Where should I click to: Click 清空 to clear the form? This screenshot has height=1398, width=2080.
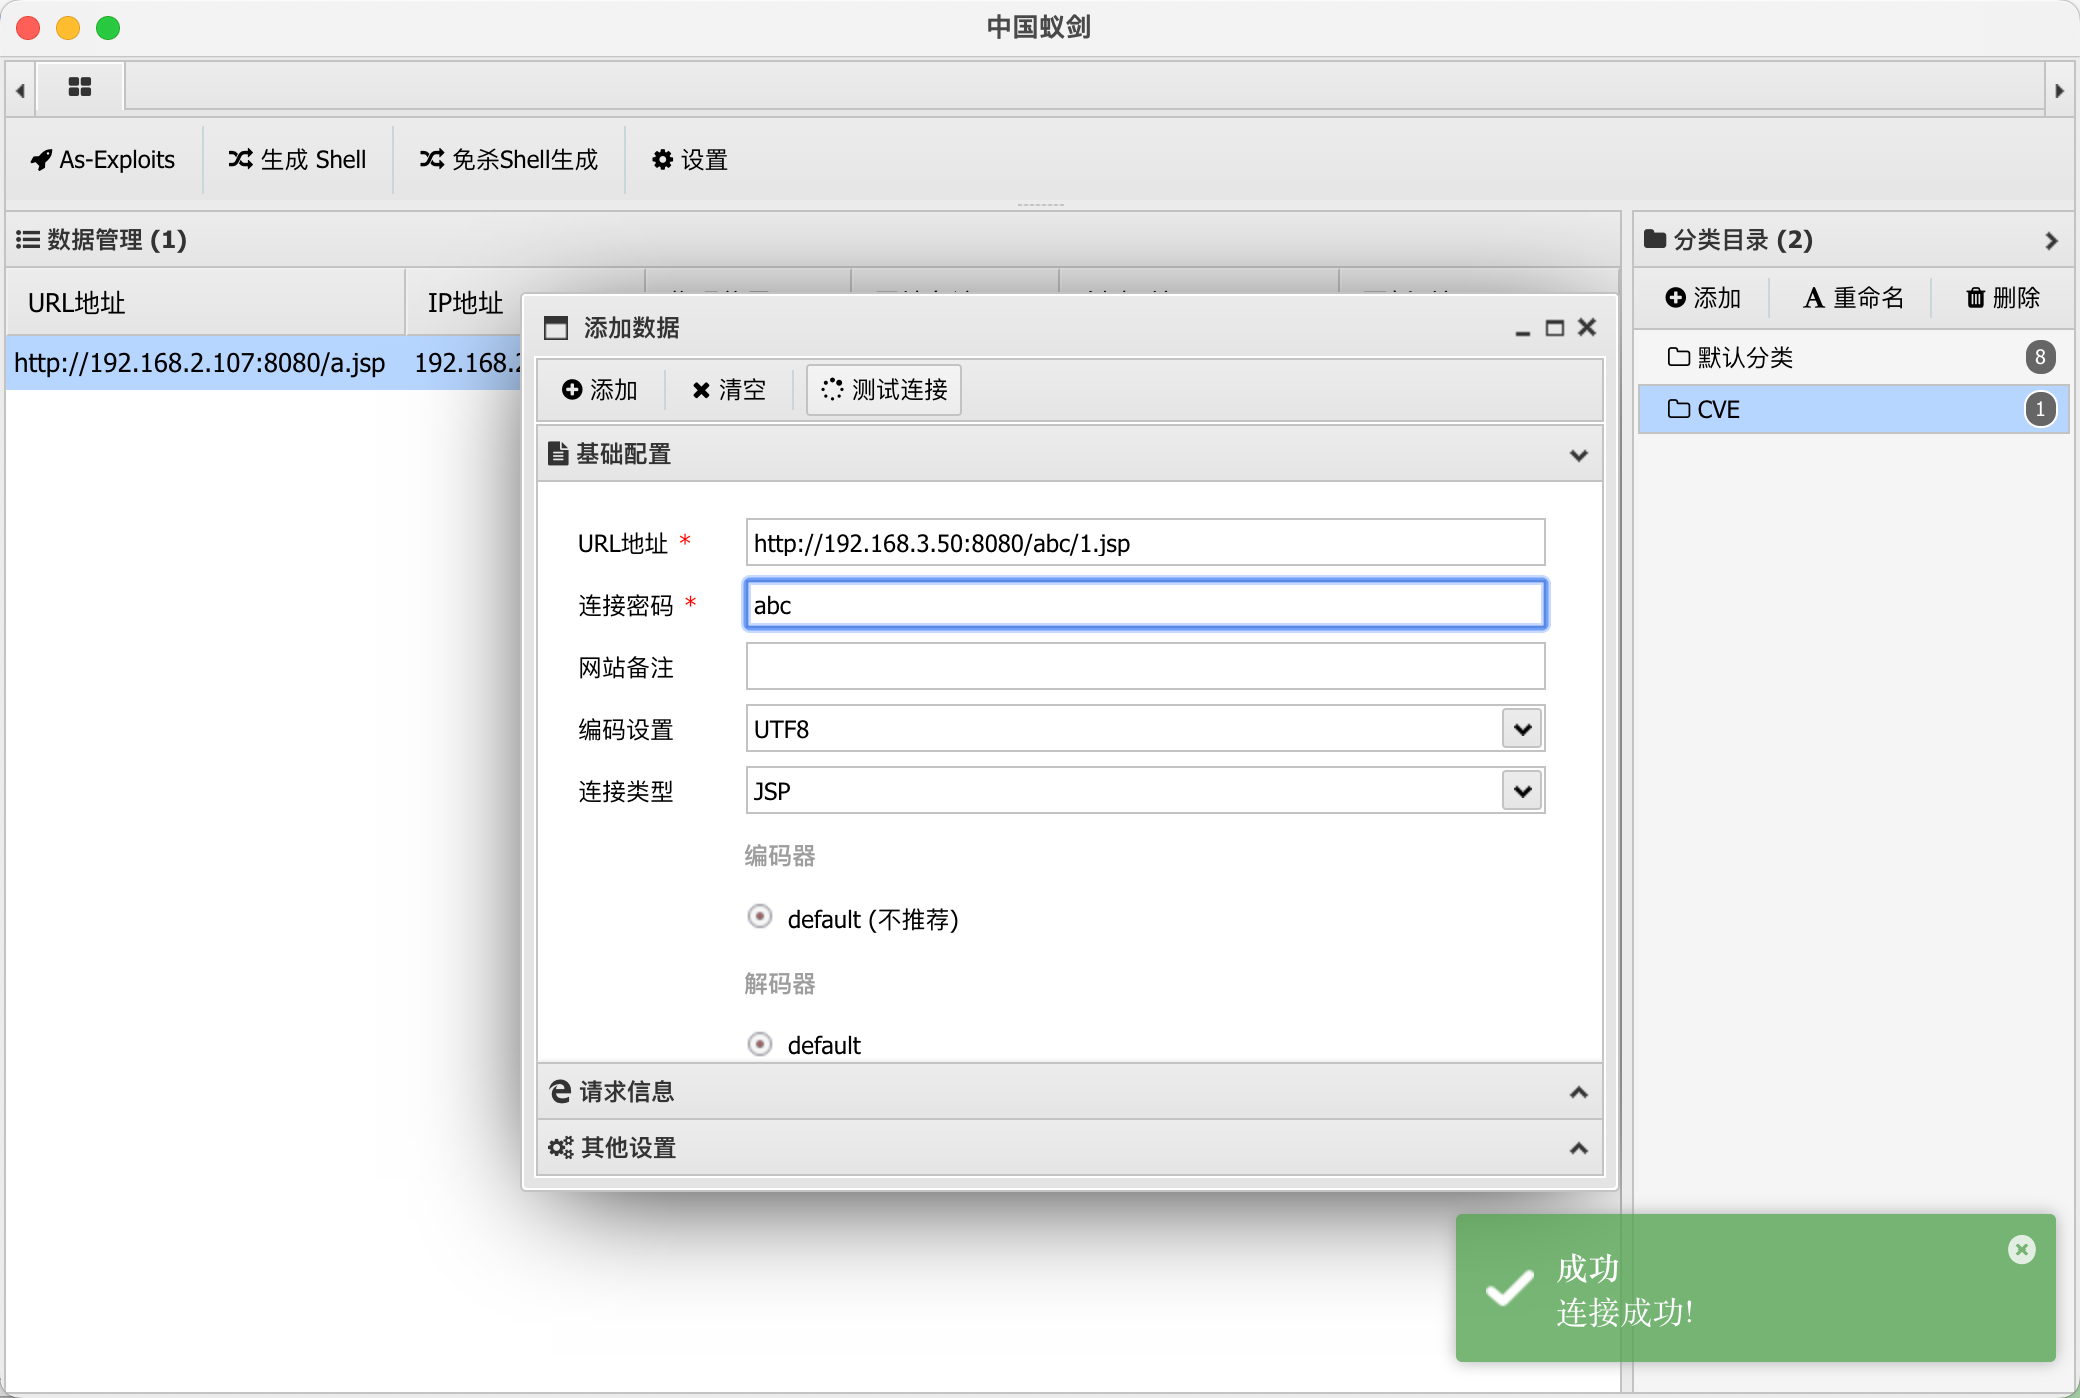pyautogui.click(x=729, y=390)
